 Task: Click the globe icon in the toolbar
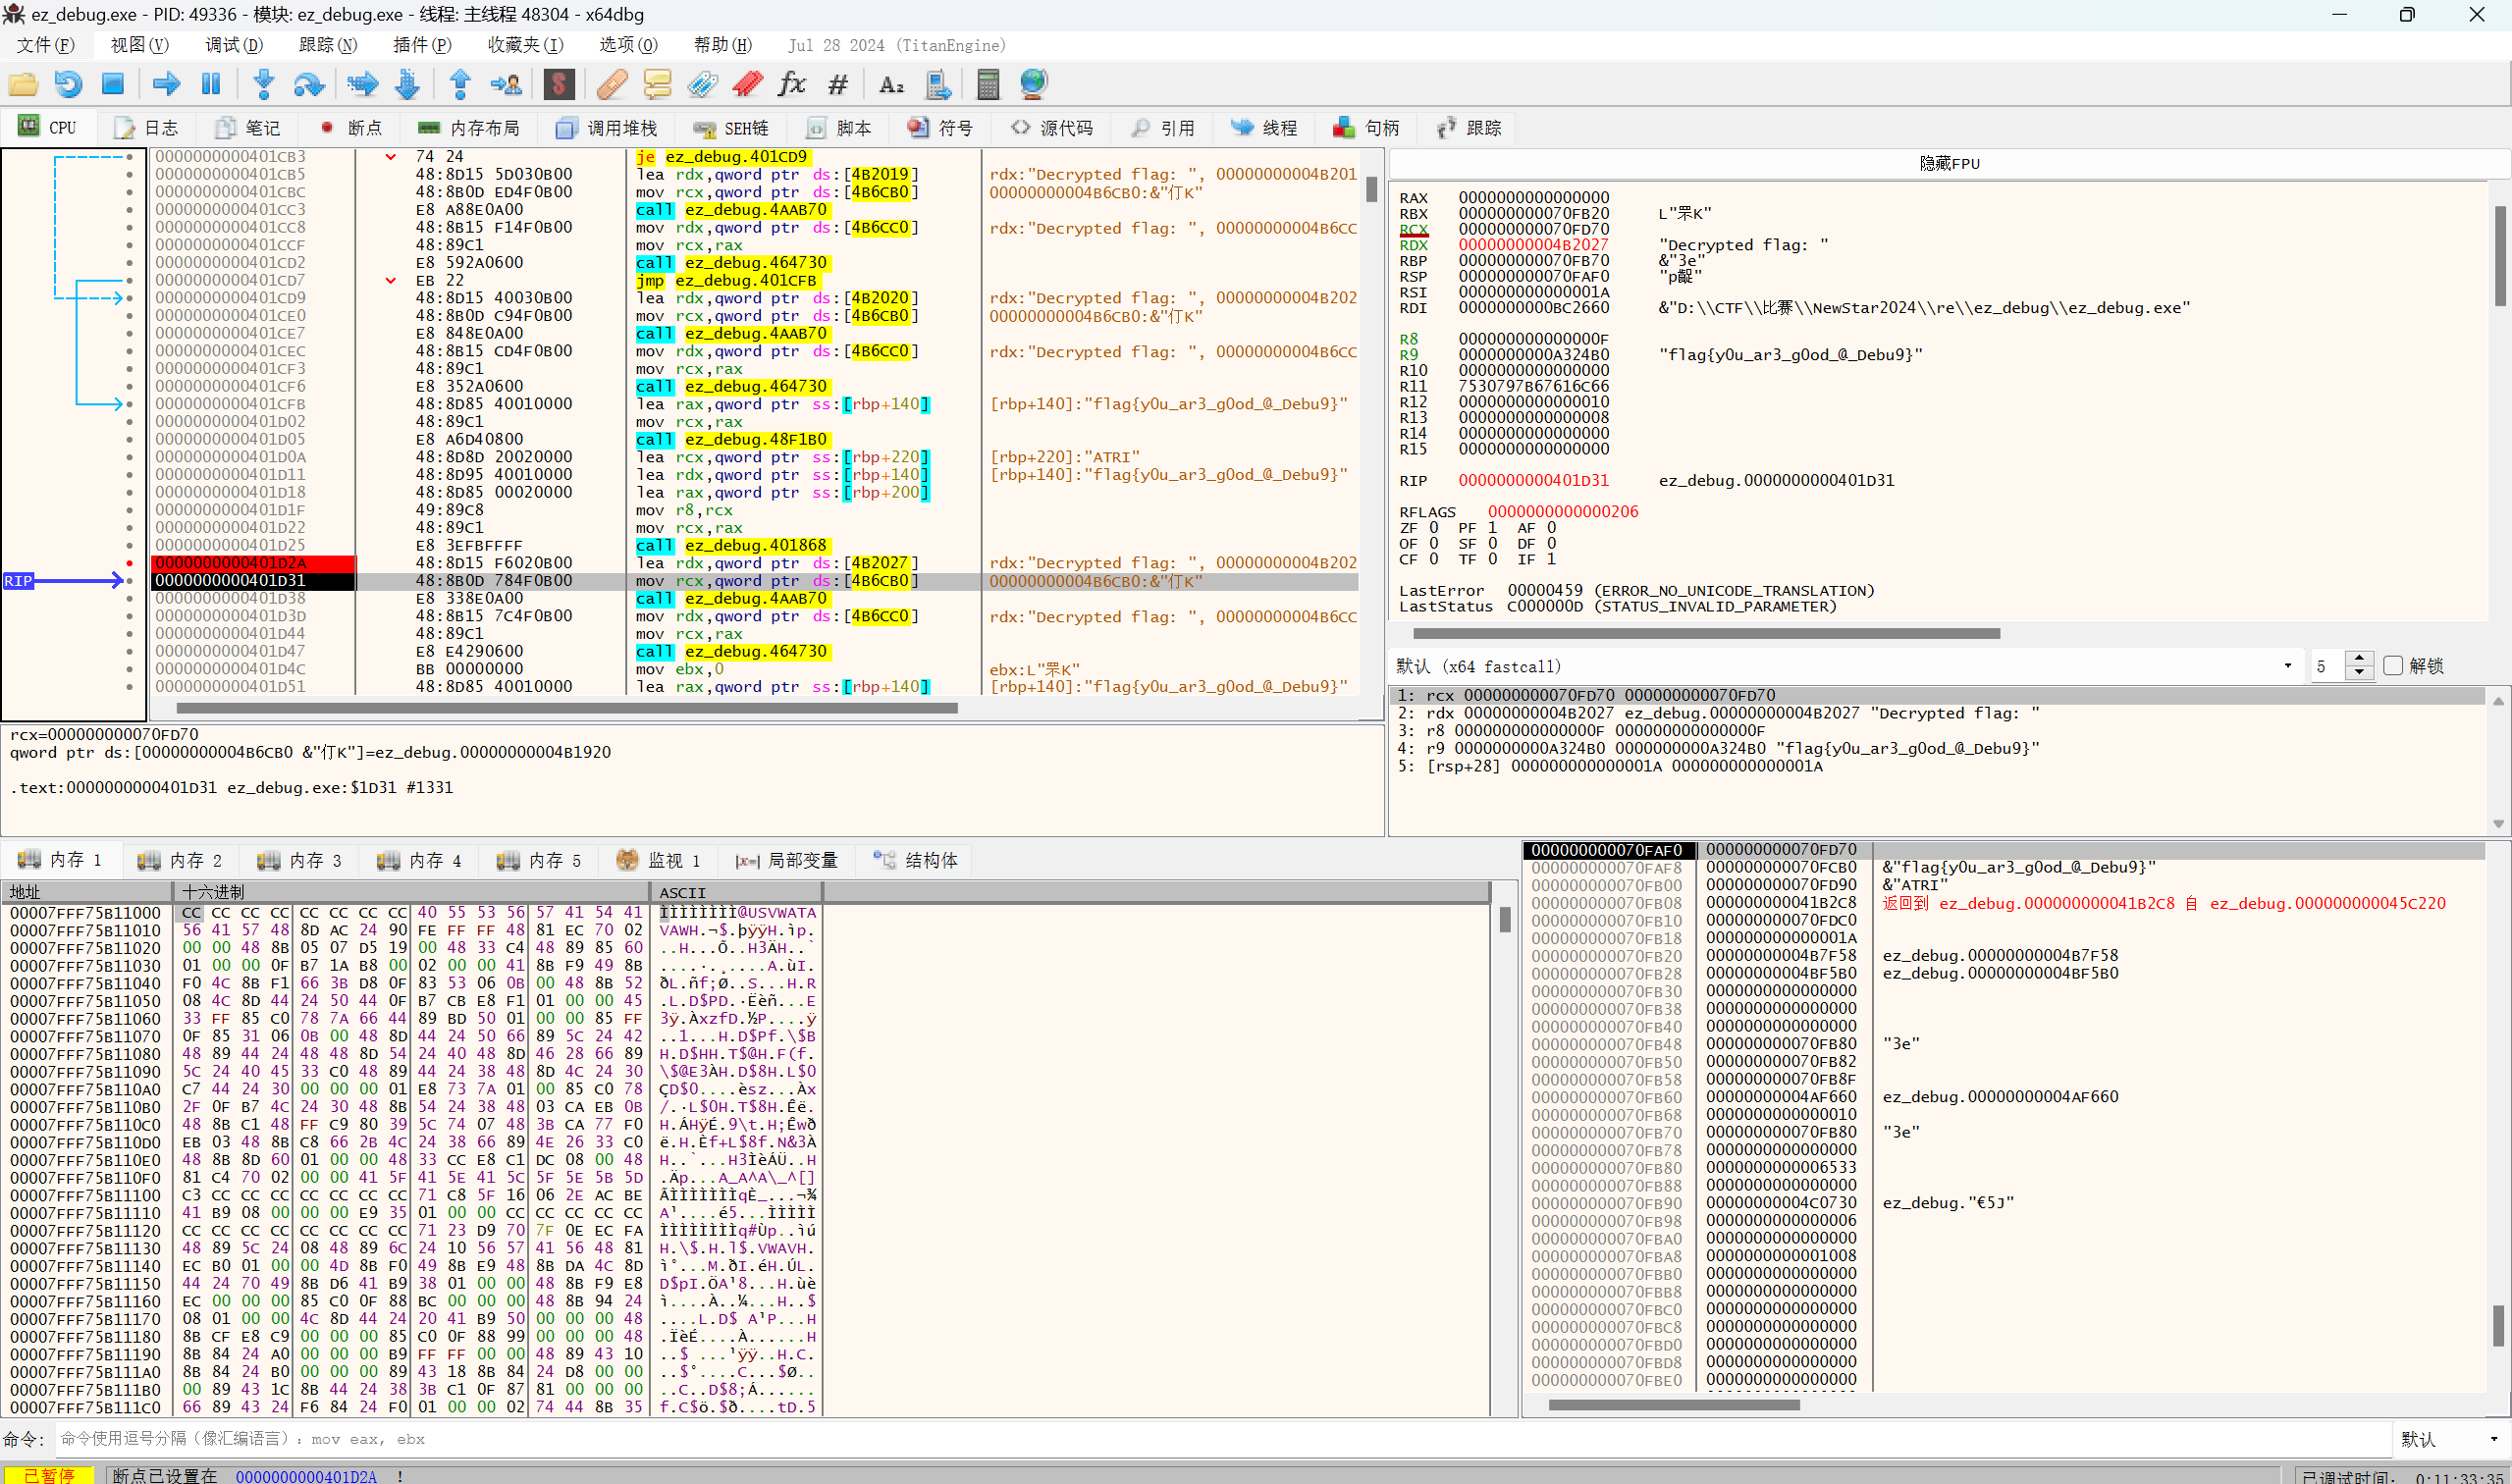click(x=1034, y=84)
